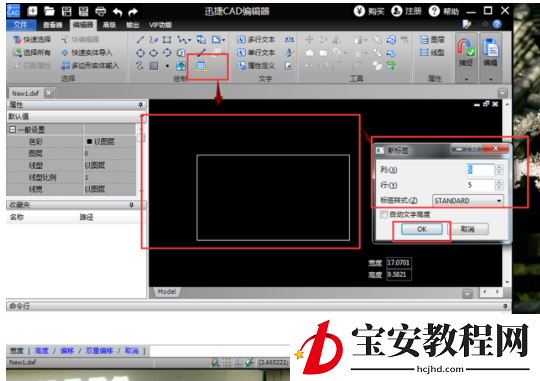
Task: Click the 快速实体导入 tool
Action: tap(87, 53)
